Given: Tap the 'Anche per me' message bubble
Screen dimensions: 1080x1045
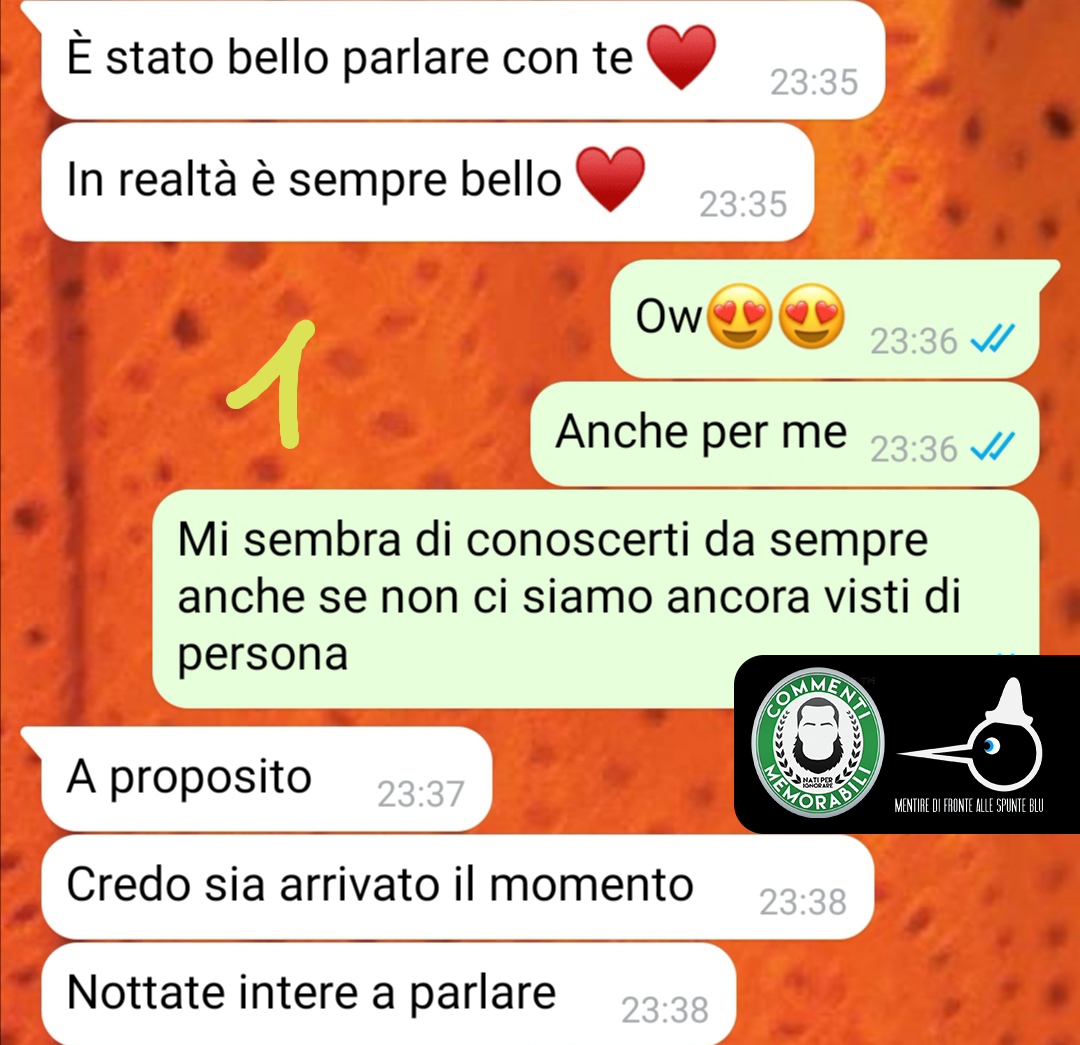Looking at the screenshot, I should (x=784, y=434).
